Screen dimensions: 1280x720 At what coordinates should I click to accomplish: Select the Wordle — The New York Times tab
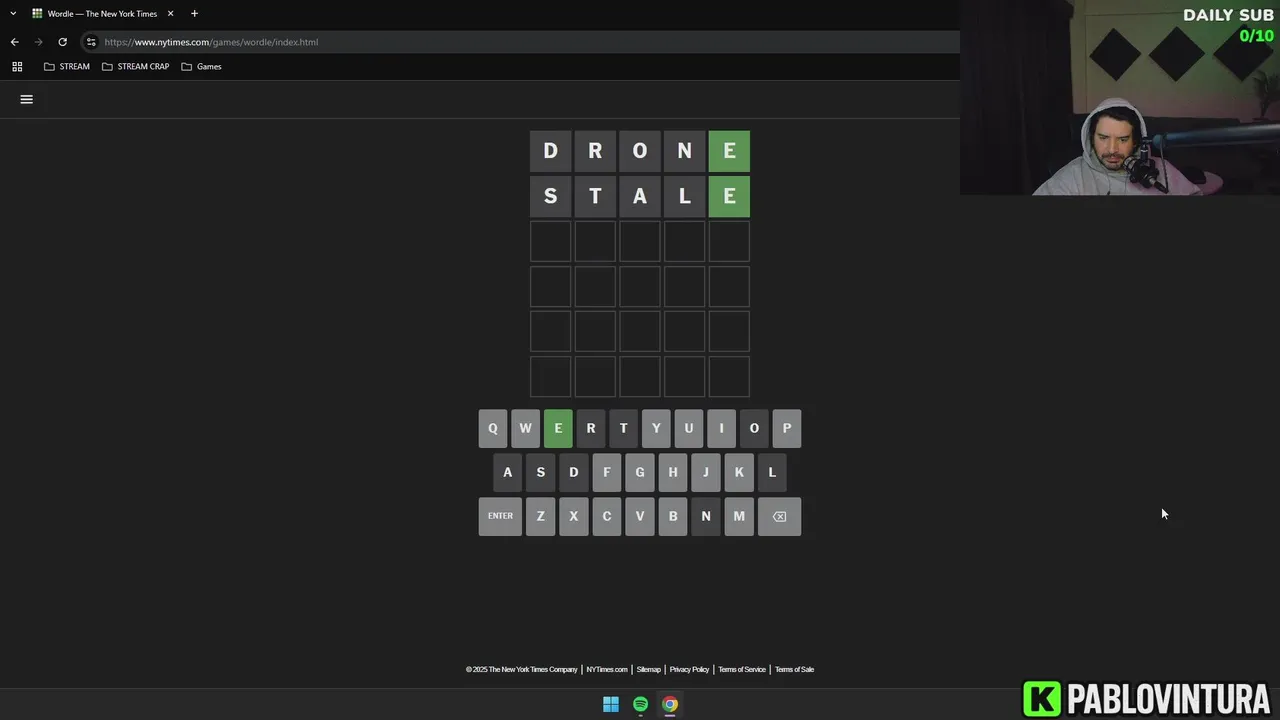click(103, 14)
